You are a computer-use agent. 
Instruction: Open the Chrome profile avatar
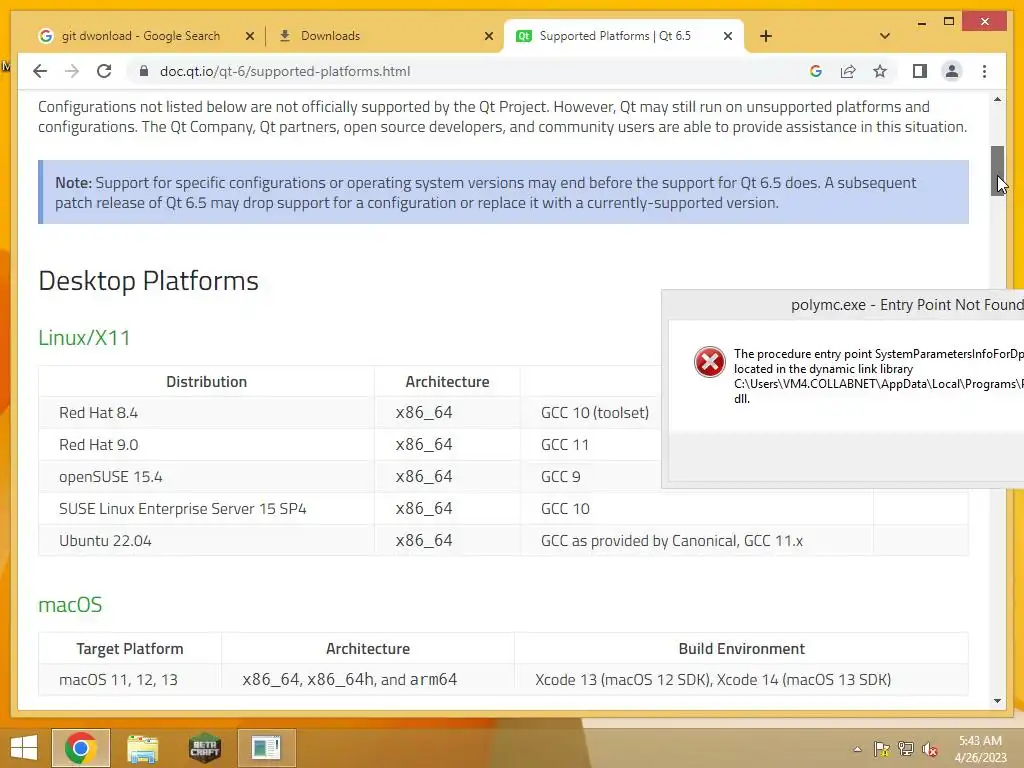pos(952,71)
